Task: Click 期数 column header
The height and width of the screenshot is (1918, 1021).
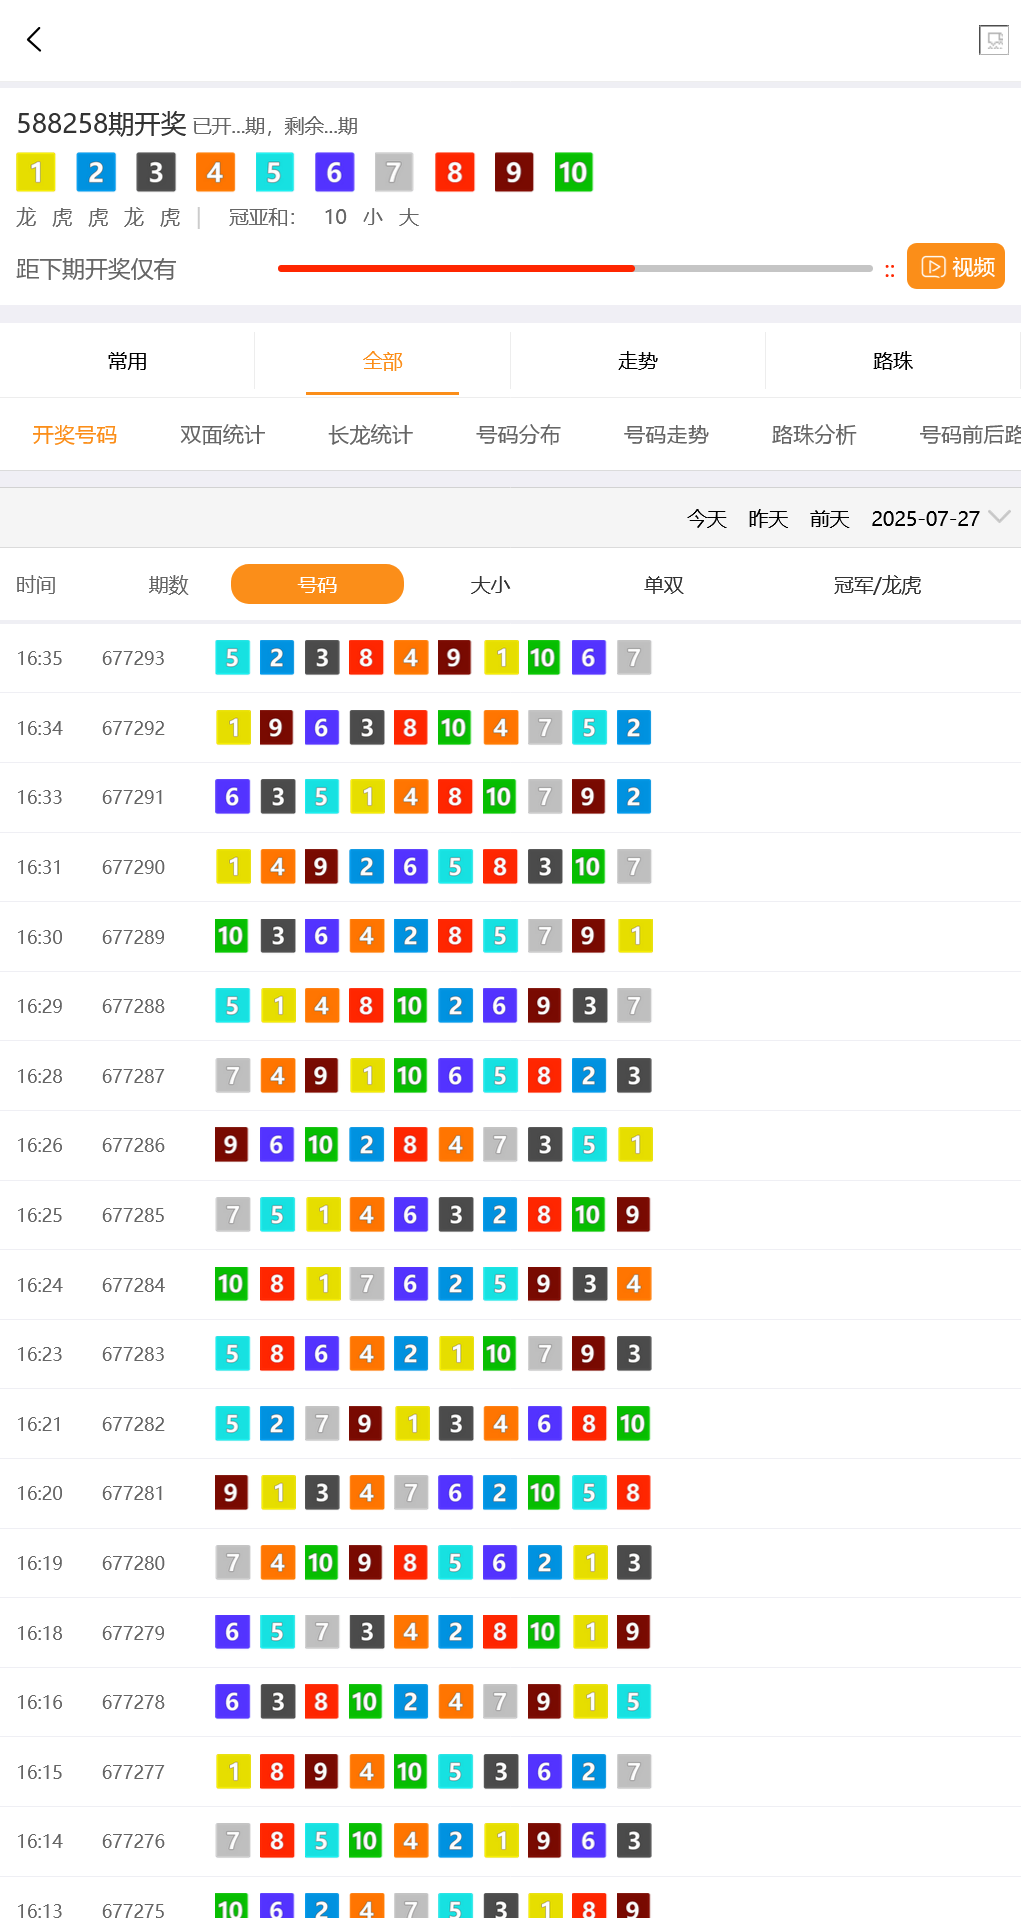Action: click(x=168, y=585)
